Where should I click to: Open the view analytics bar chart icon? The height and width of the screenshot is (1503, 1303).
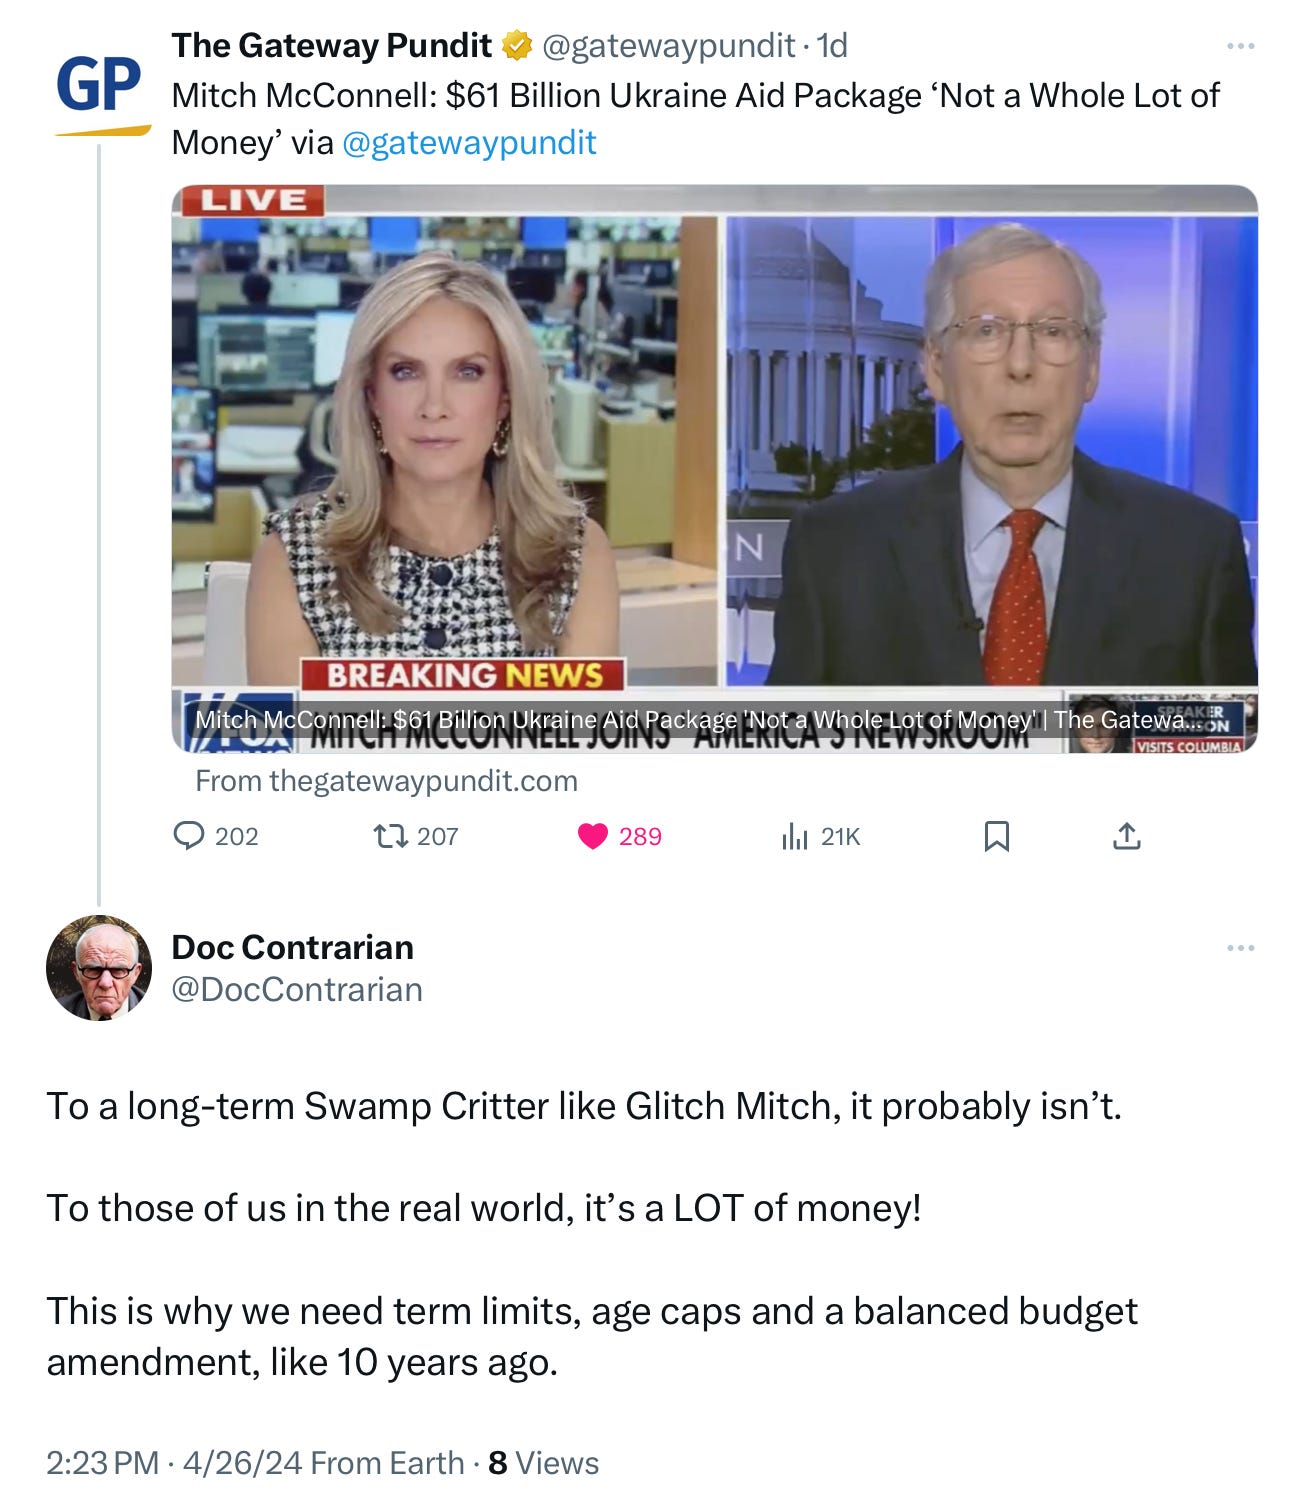pyautogui.click(x=795, y=836)
